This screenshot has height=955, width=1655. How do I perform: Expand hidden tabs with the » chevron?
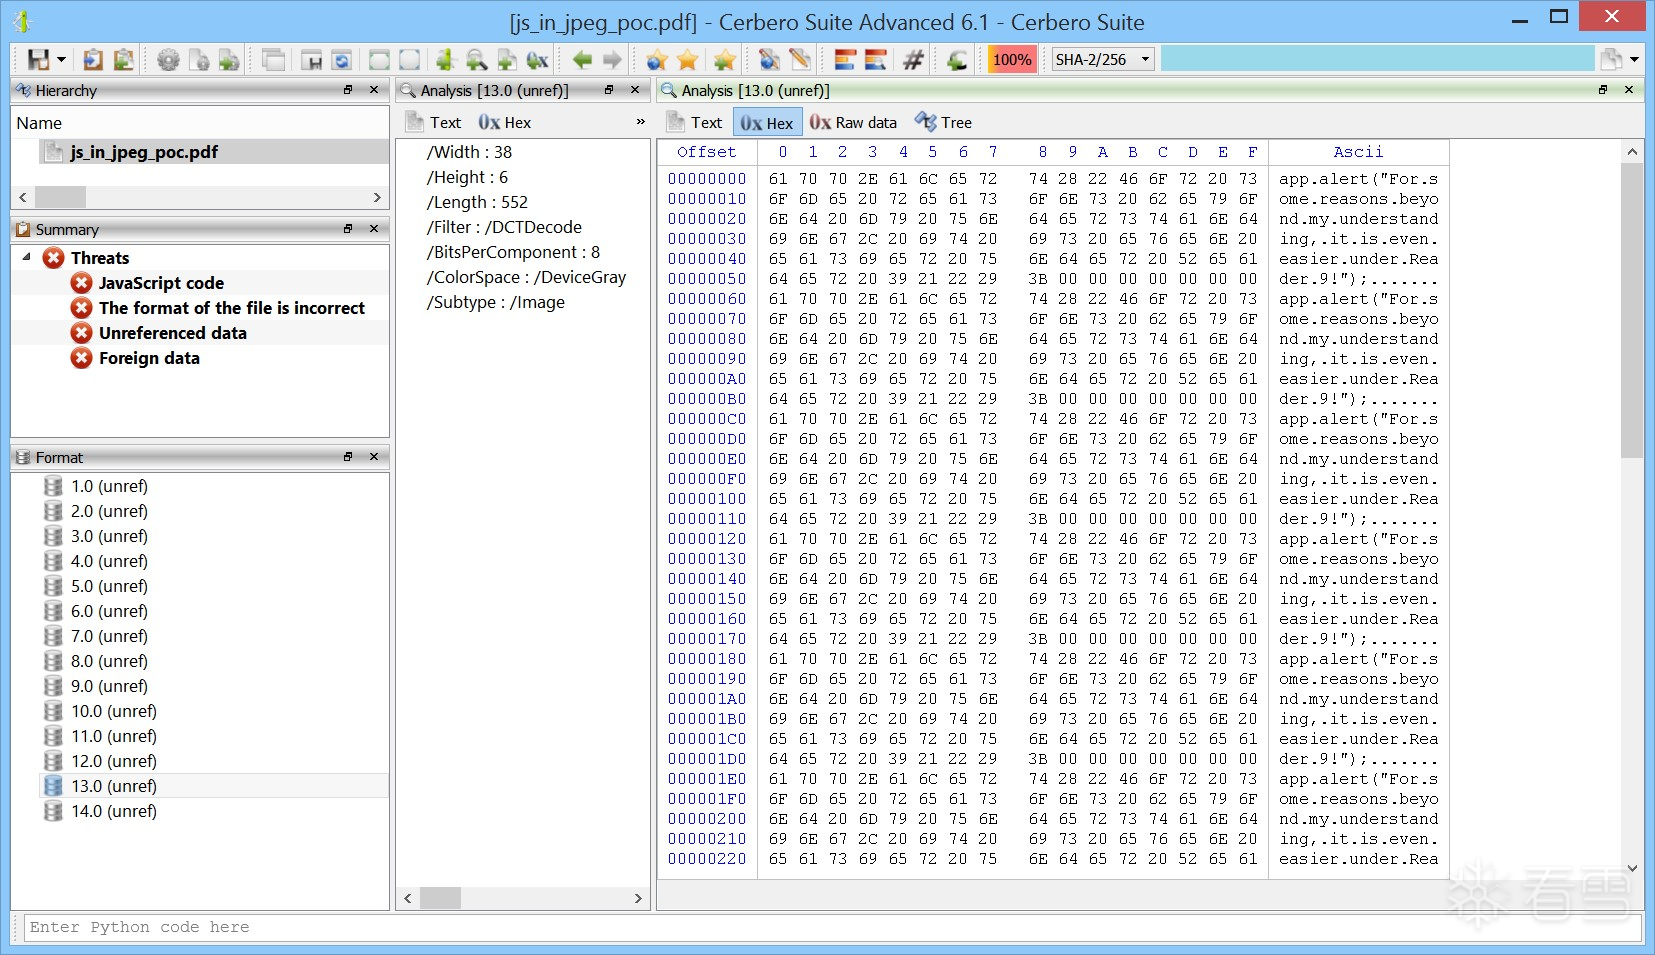click(x=641, y=122)
